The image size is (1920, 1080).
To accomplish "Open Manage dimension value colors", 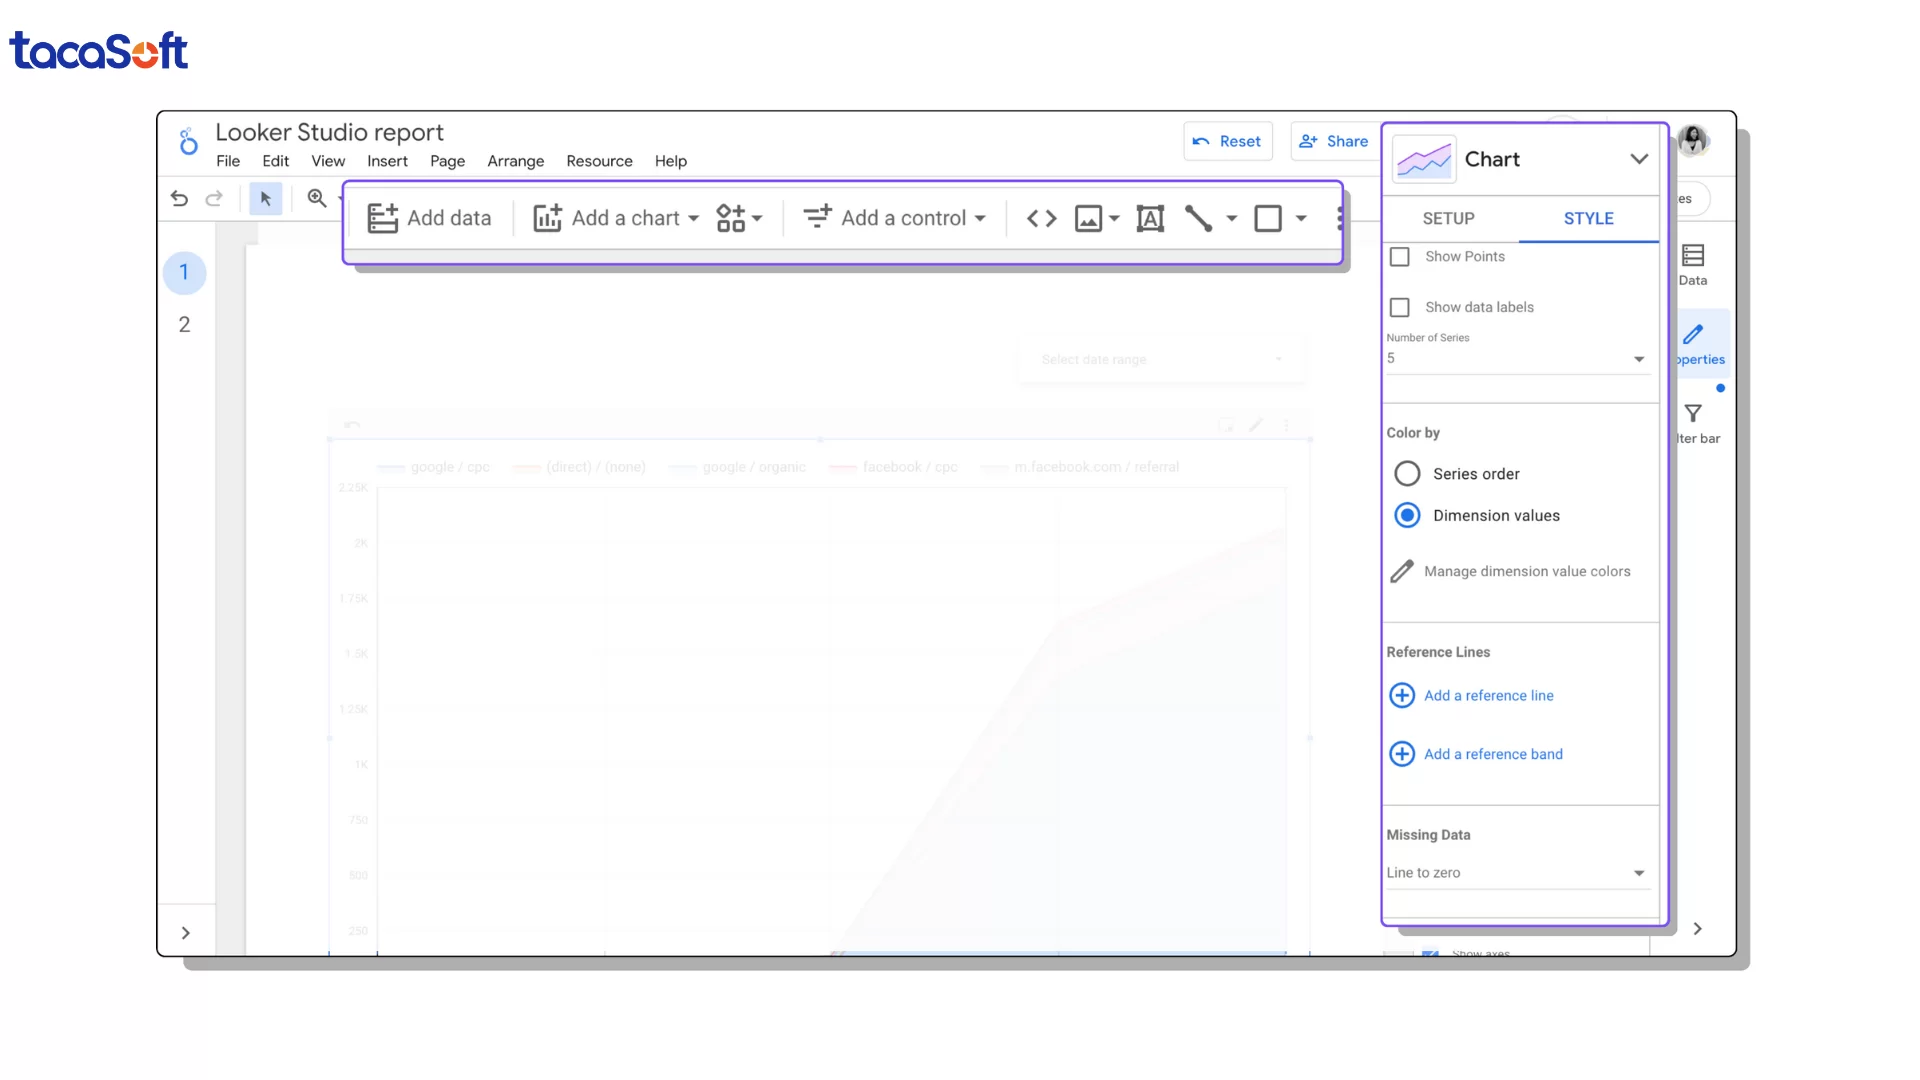I will (x=1526, y=571).
